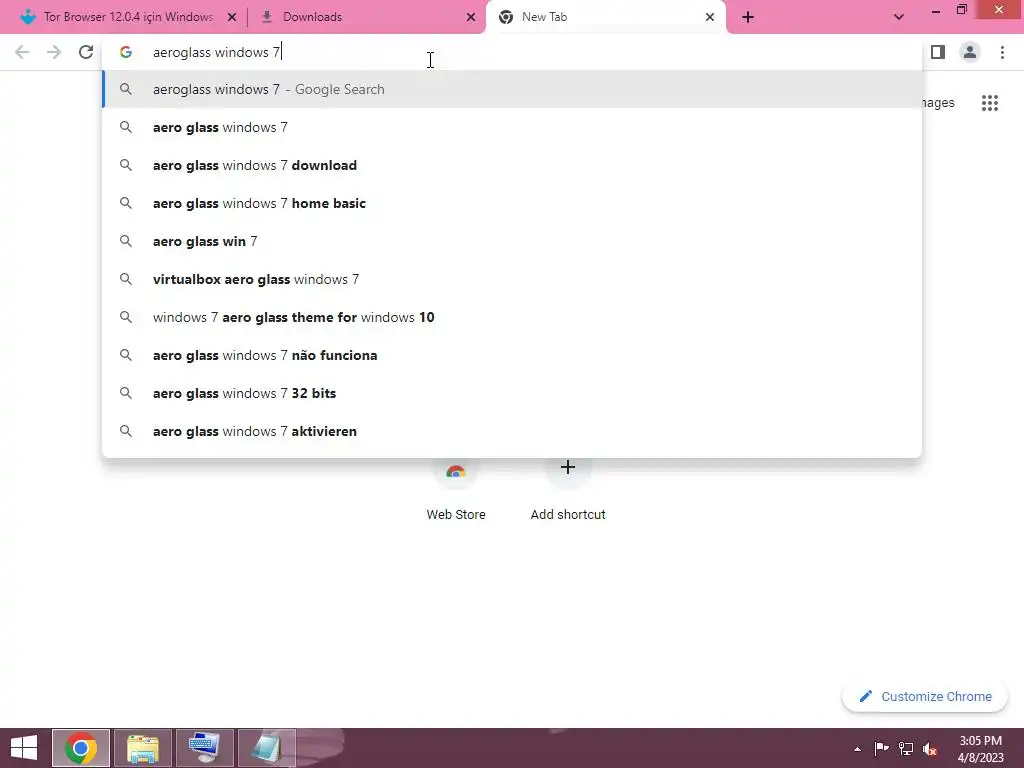Viewport: 1024px width, 768px height.
Task: Open a new tab with plus button
Action: (748, 17)
